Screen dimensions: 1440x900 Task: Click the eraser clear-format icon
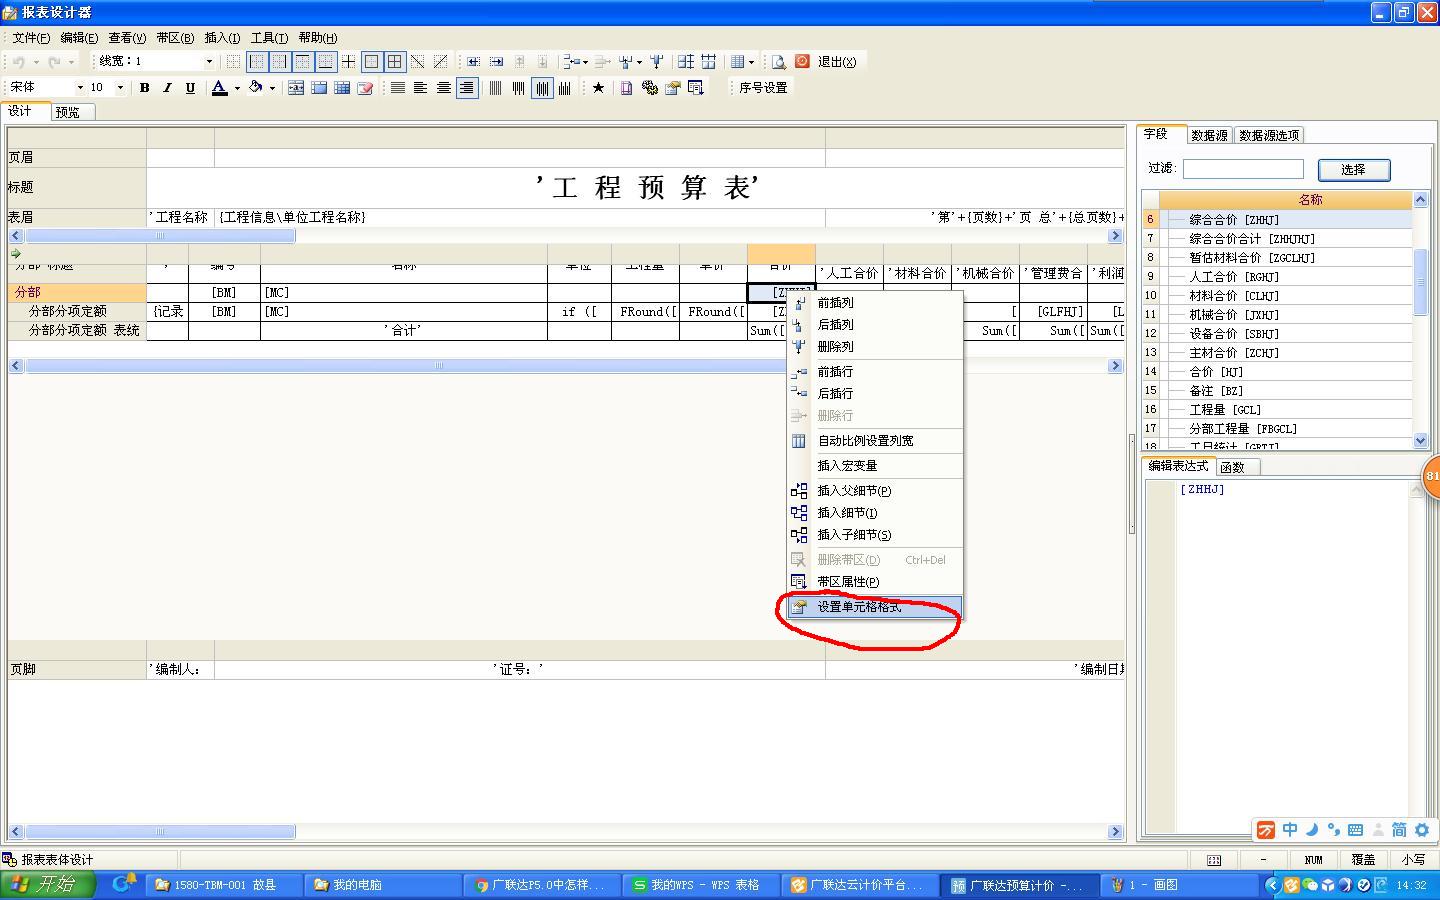[x=365, y=88]
